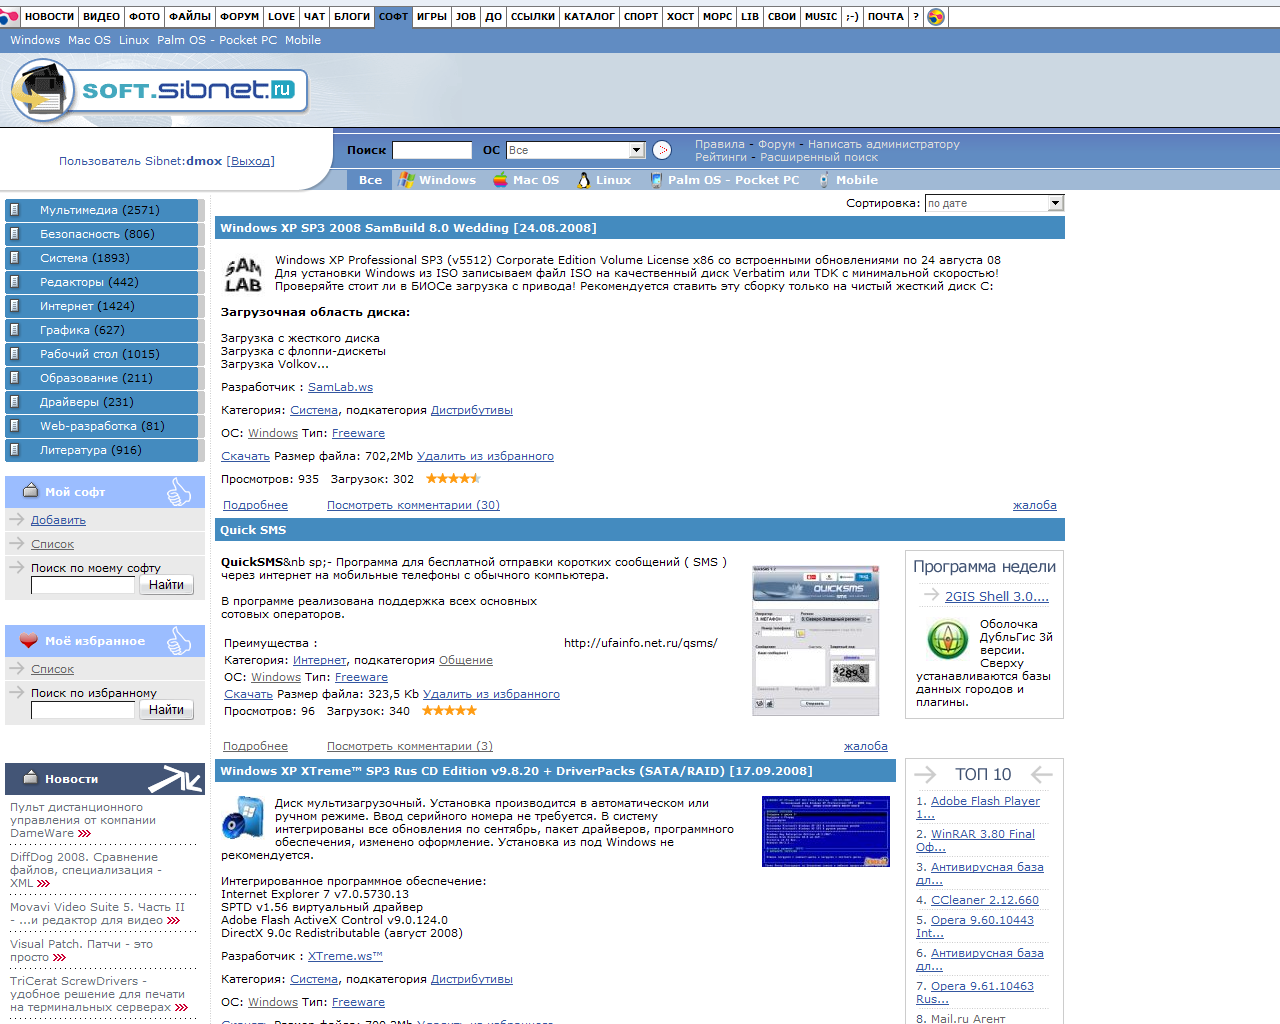This screenshot has width=1280, height=1024.
Task: Open the Quick SMS screenshot thumbnail
Action: tap(815, 640)
